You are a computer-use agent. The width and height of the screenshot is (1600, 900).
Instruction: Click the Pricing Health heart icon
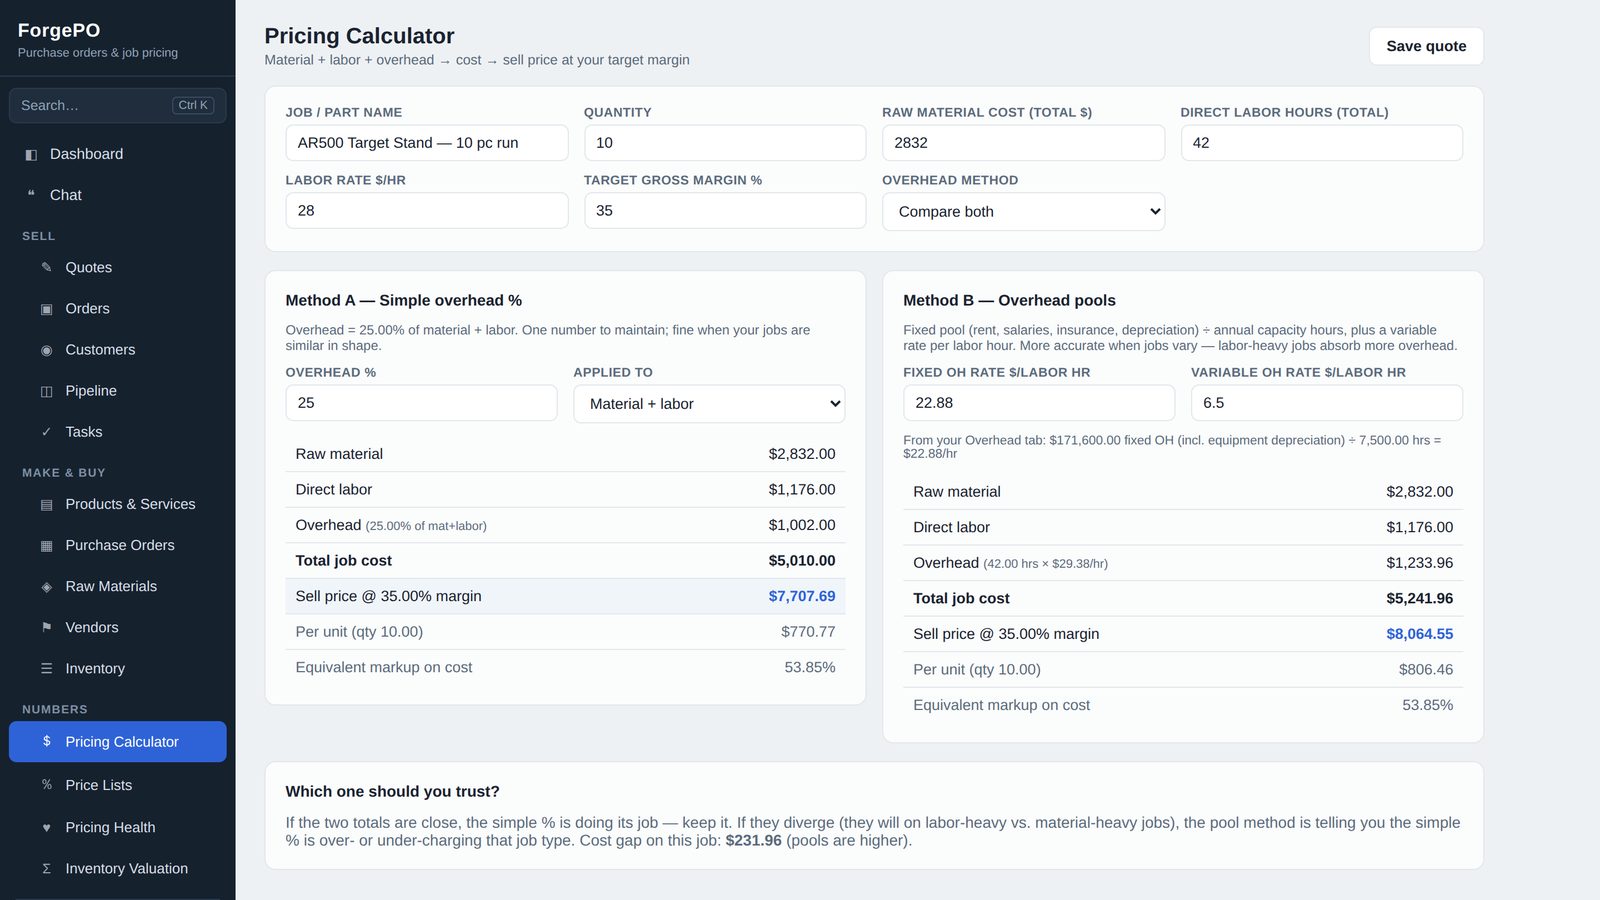(46, 828)
